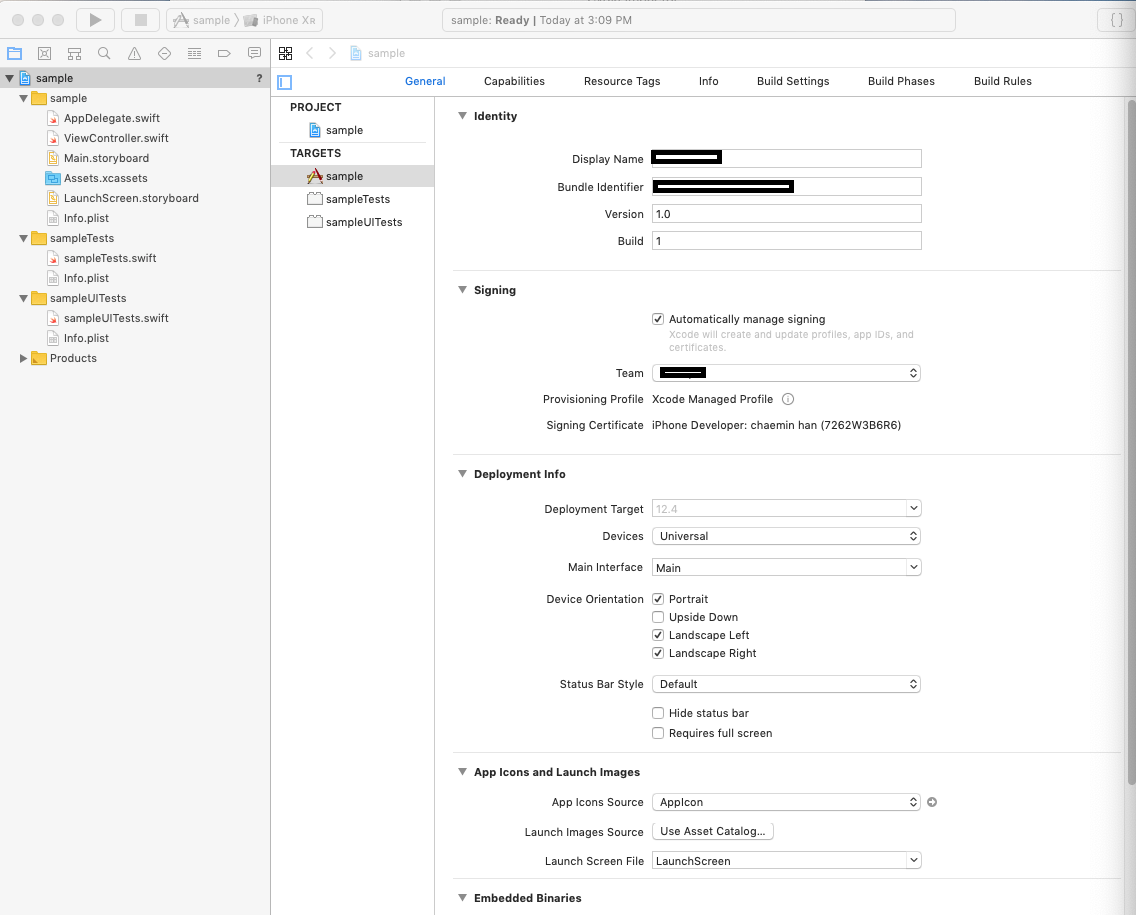Open ViewController.swift file
Image resolution: width=1136 pixels, height=915 pixels.
tap(116, 138)
